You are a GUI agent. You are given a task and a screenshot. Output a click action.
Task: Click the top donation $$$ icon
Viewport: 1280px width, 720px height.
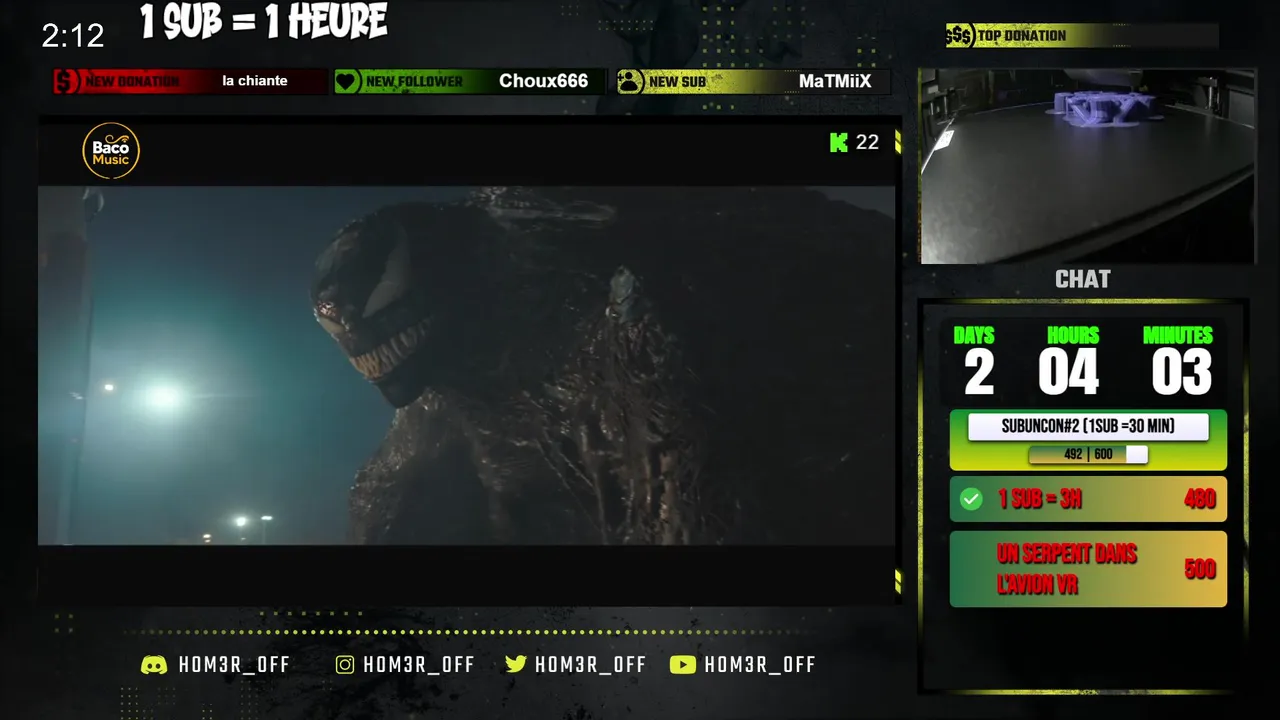coord(959,36)
